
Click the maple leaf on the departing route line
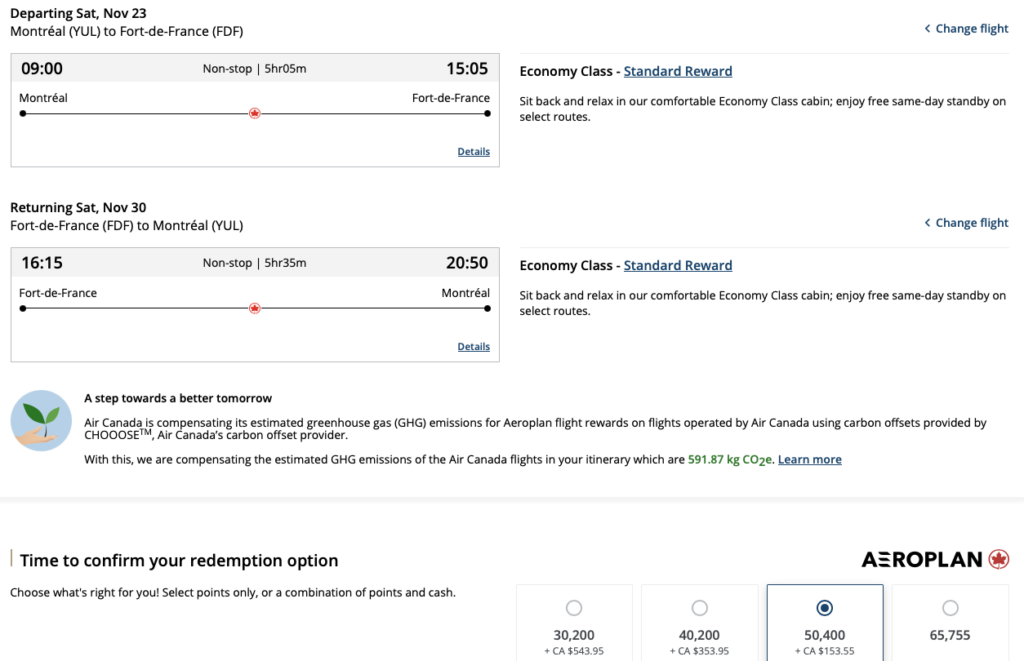[254, 114]
